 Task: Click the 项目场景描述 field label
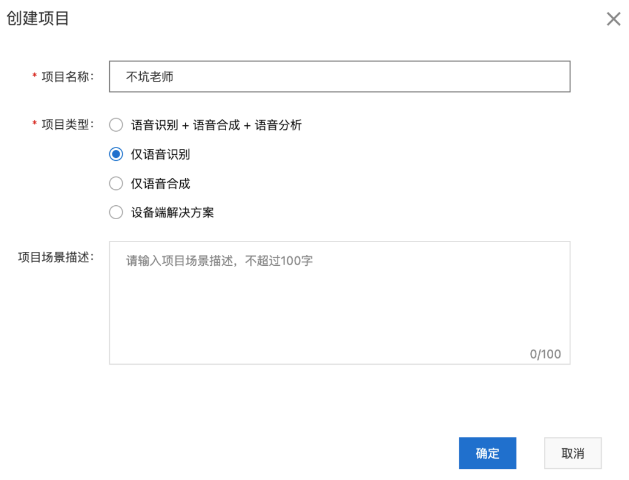click(56, 257)
